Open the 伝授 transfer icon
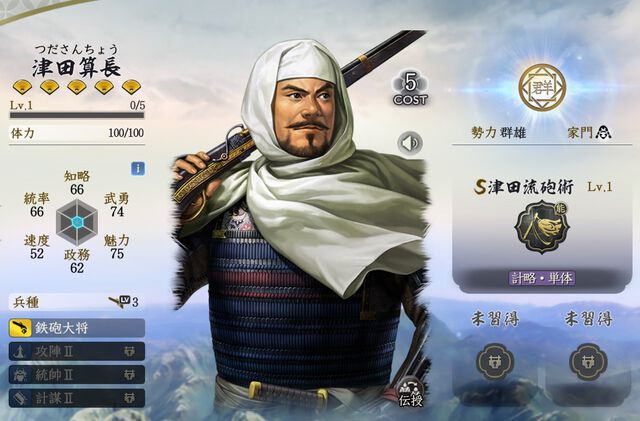The height and width of the screenshot is (421, 640). point(410,392)
